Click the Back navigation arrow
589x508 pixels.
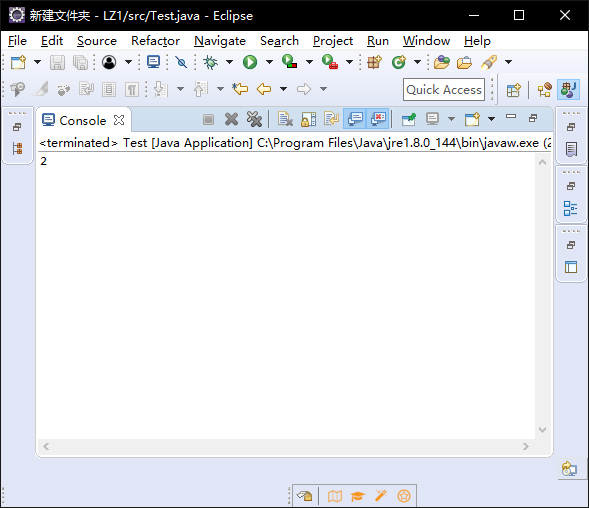[264, 89]
